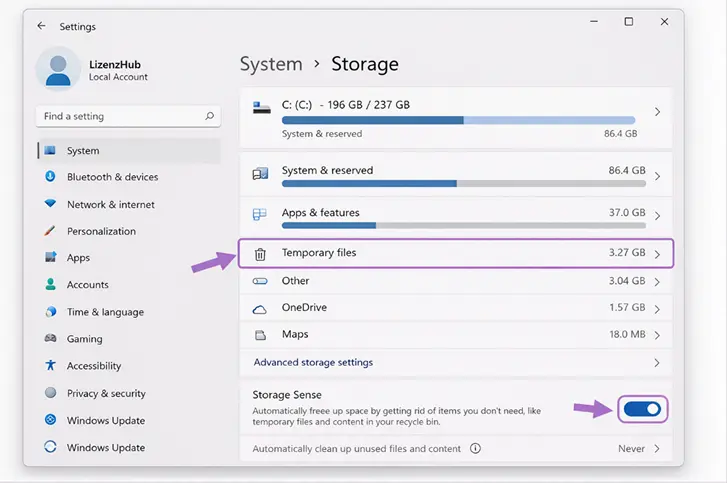Screen dimensions: 727x483
Task: Open the Maps row chevron
Action: [657, 335]
